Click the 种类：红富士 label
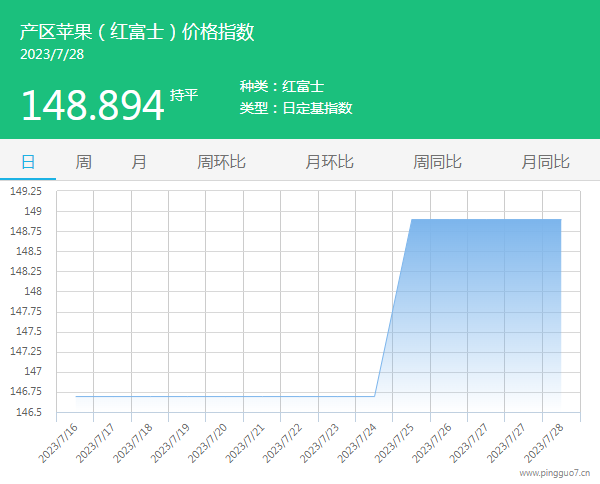This screenshot has width=600, height=484. (282, 87)
